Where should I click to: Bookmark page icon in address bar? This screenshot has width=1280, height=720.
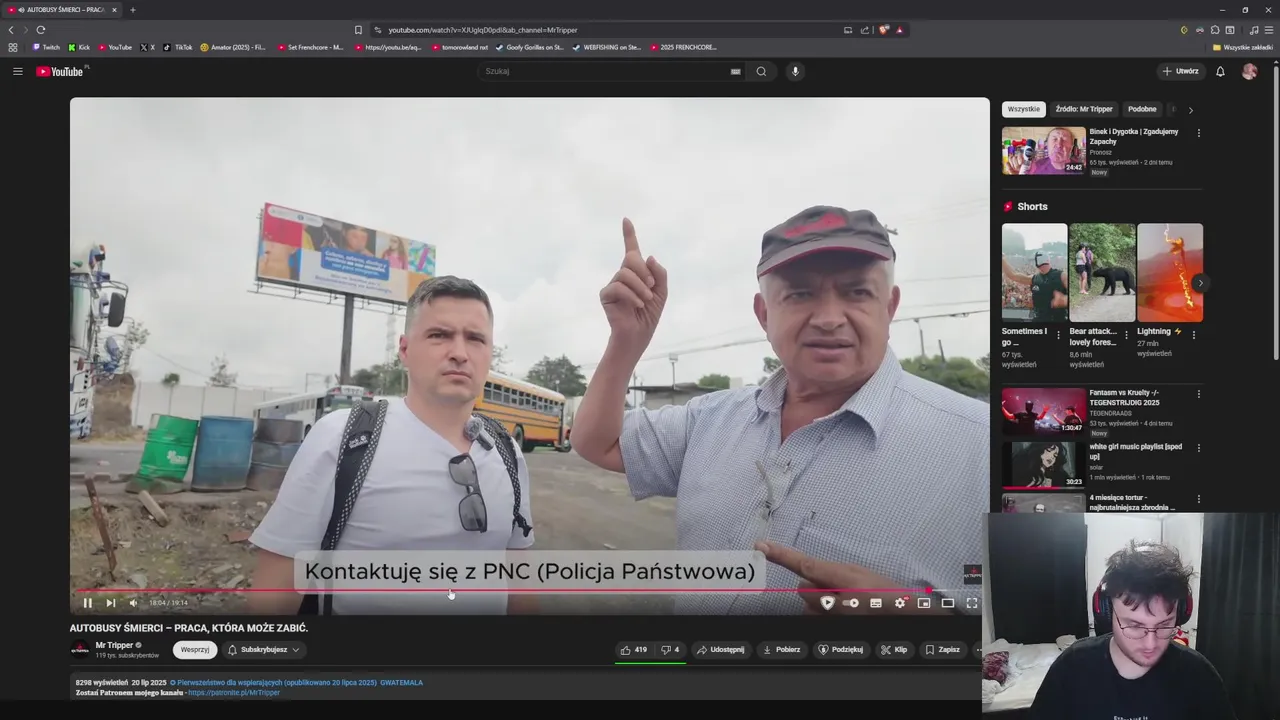click(x=358, y=30)
